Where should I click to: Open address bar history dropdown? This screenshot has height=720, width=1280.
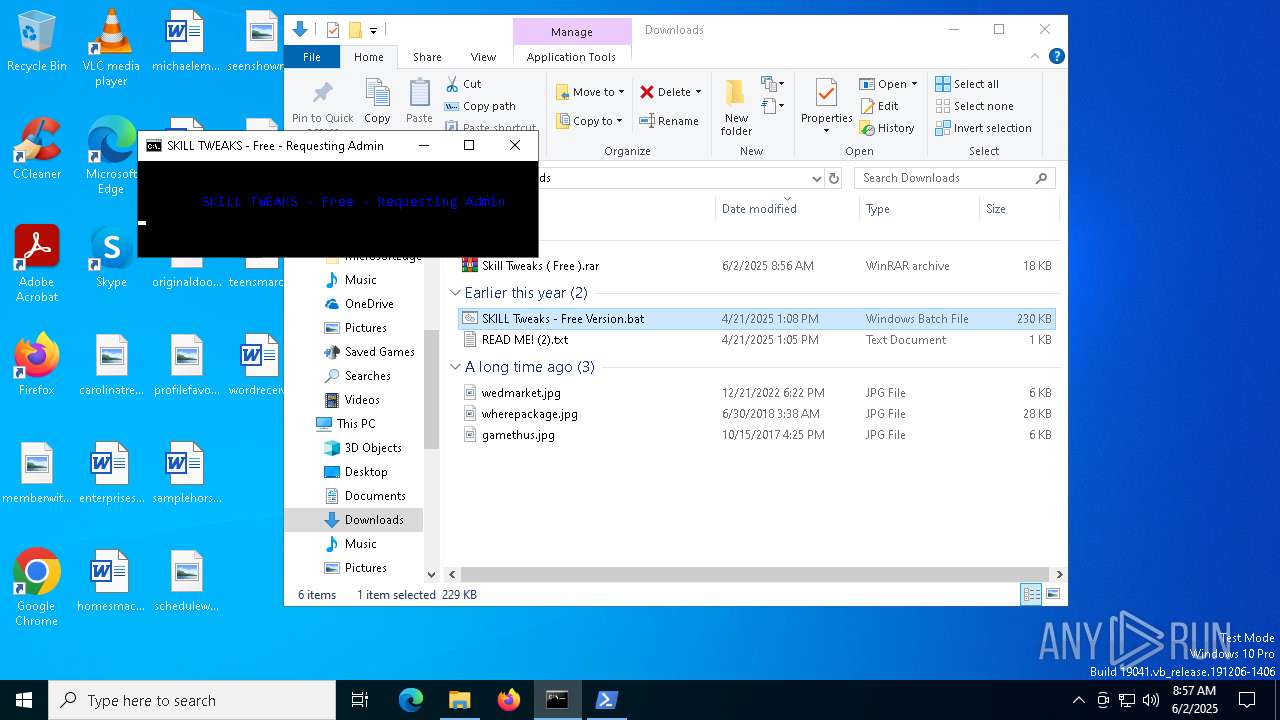pos(817,178)
